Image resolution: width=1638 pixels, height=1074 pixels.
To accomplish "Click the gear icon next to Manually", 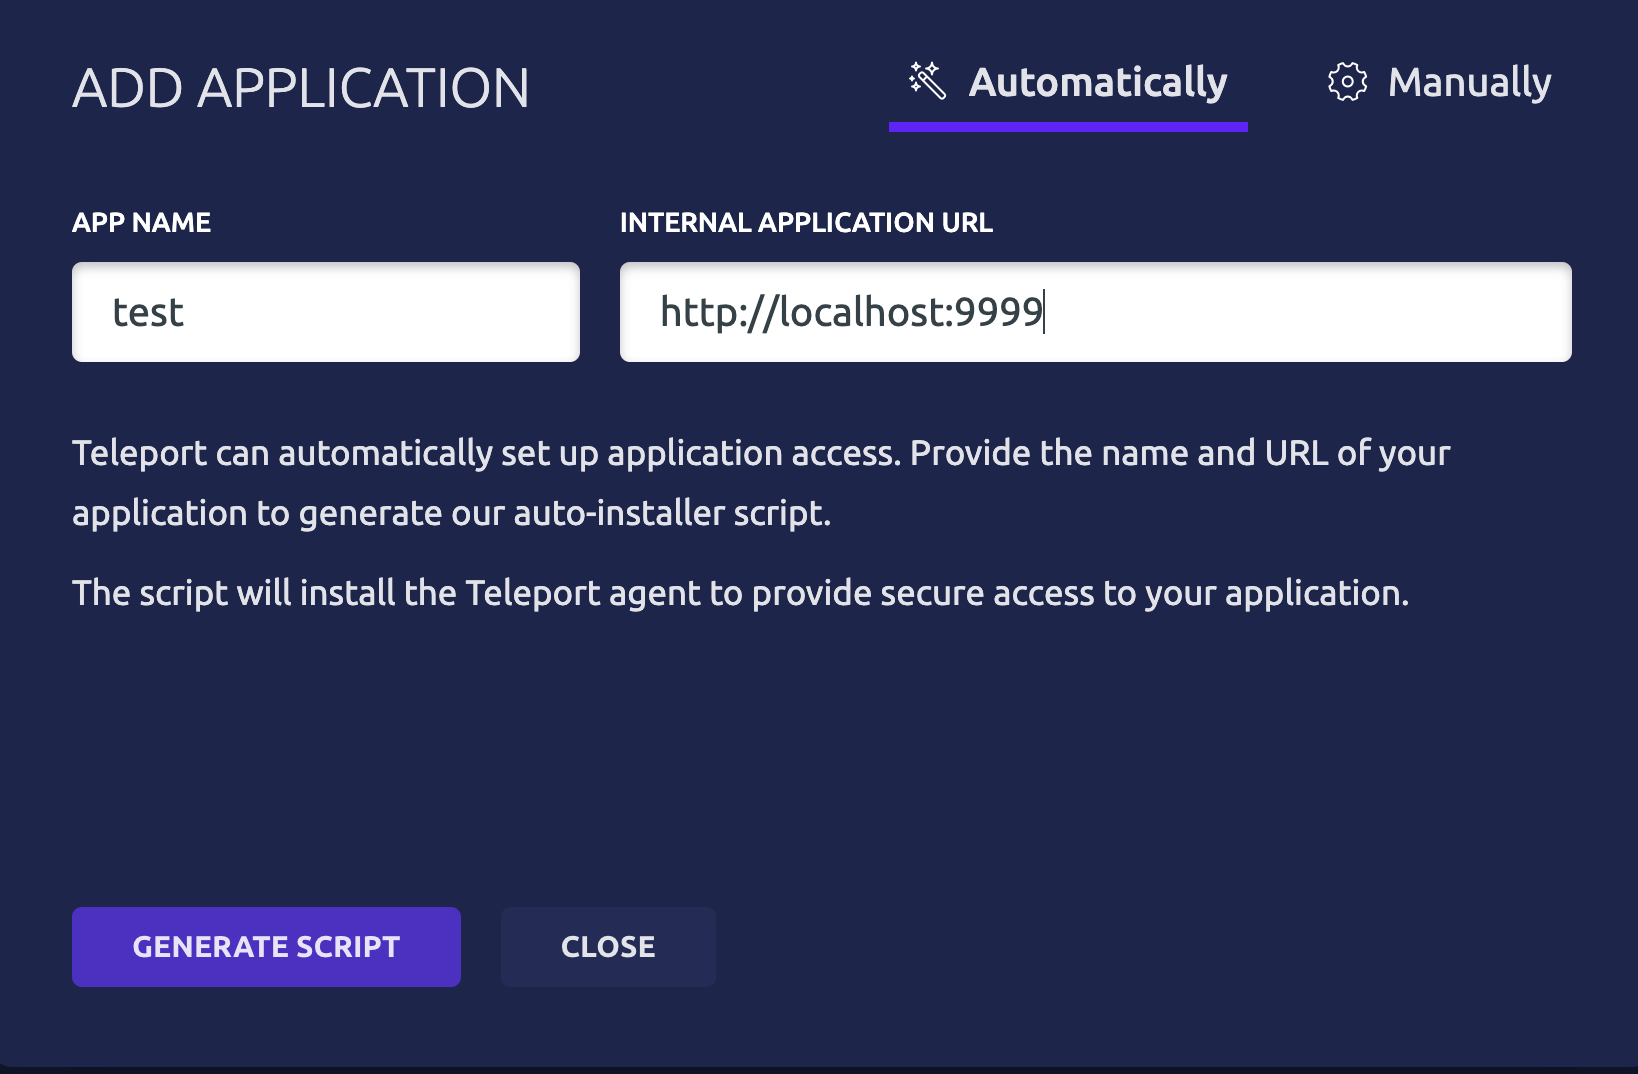I will [x=1347, y=83].
